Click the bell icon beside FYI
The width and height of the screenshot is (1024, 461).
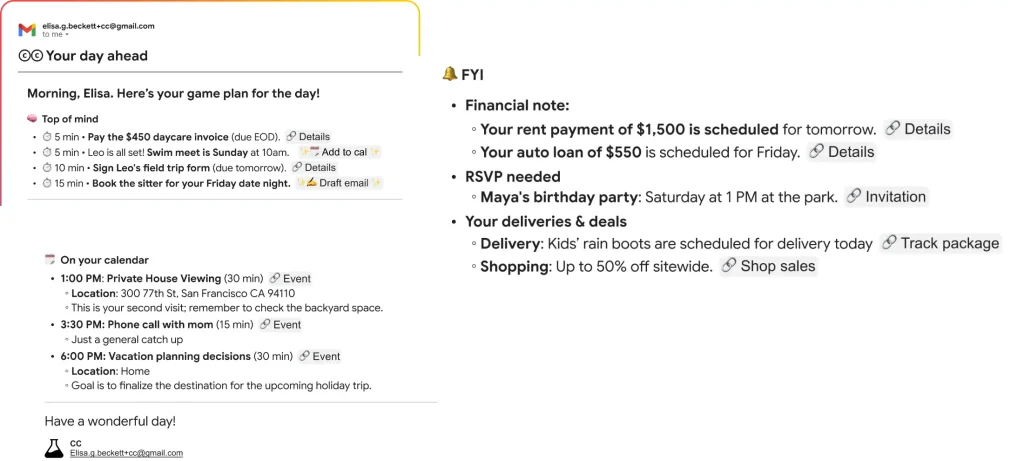coord(449,74)
